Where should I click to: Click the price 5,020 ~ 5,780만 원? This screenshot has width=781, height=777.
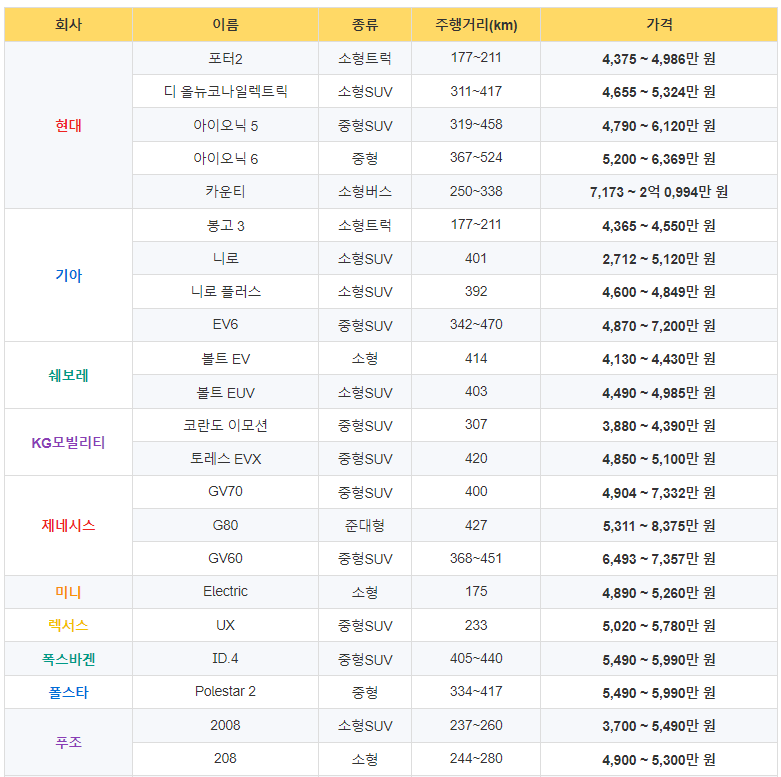659,626
